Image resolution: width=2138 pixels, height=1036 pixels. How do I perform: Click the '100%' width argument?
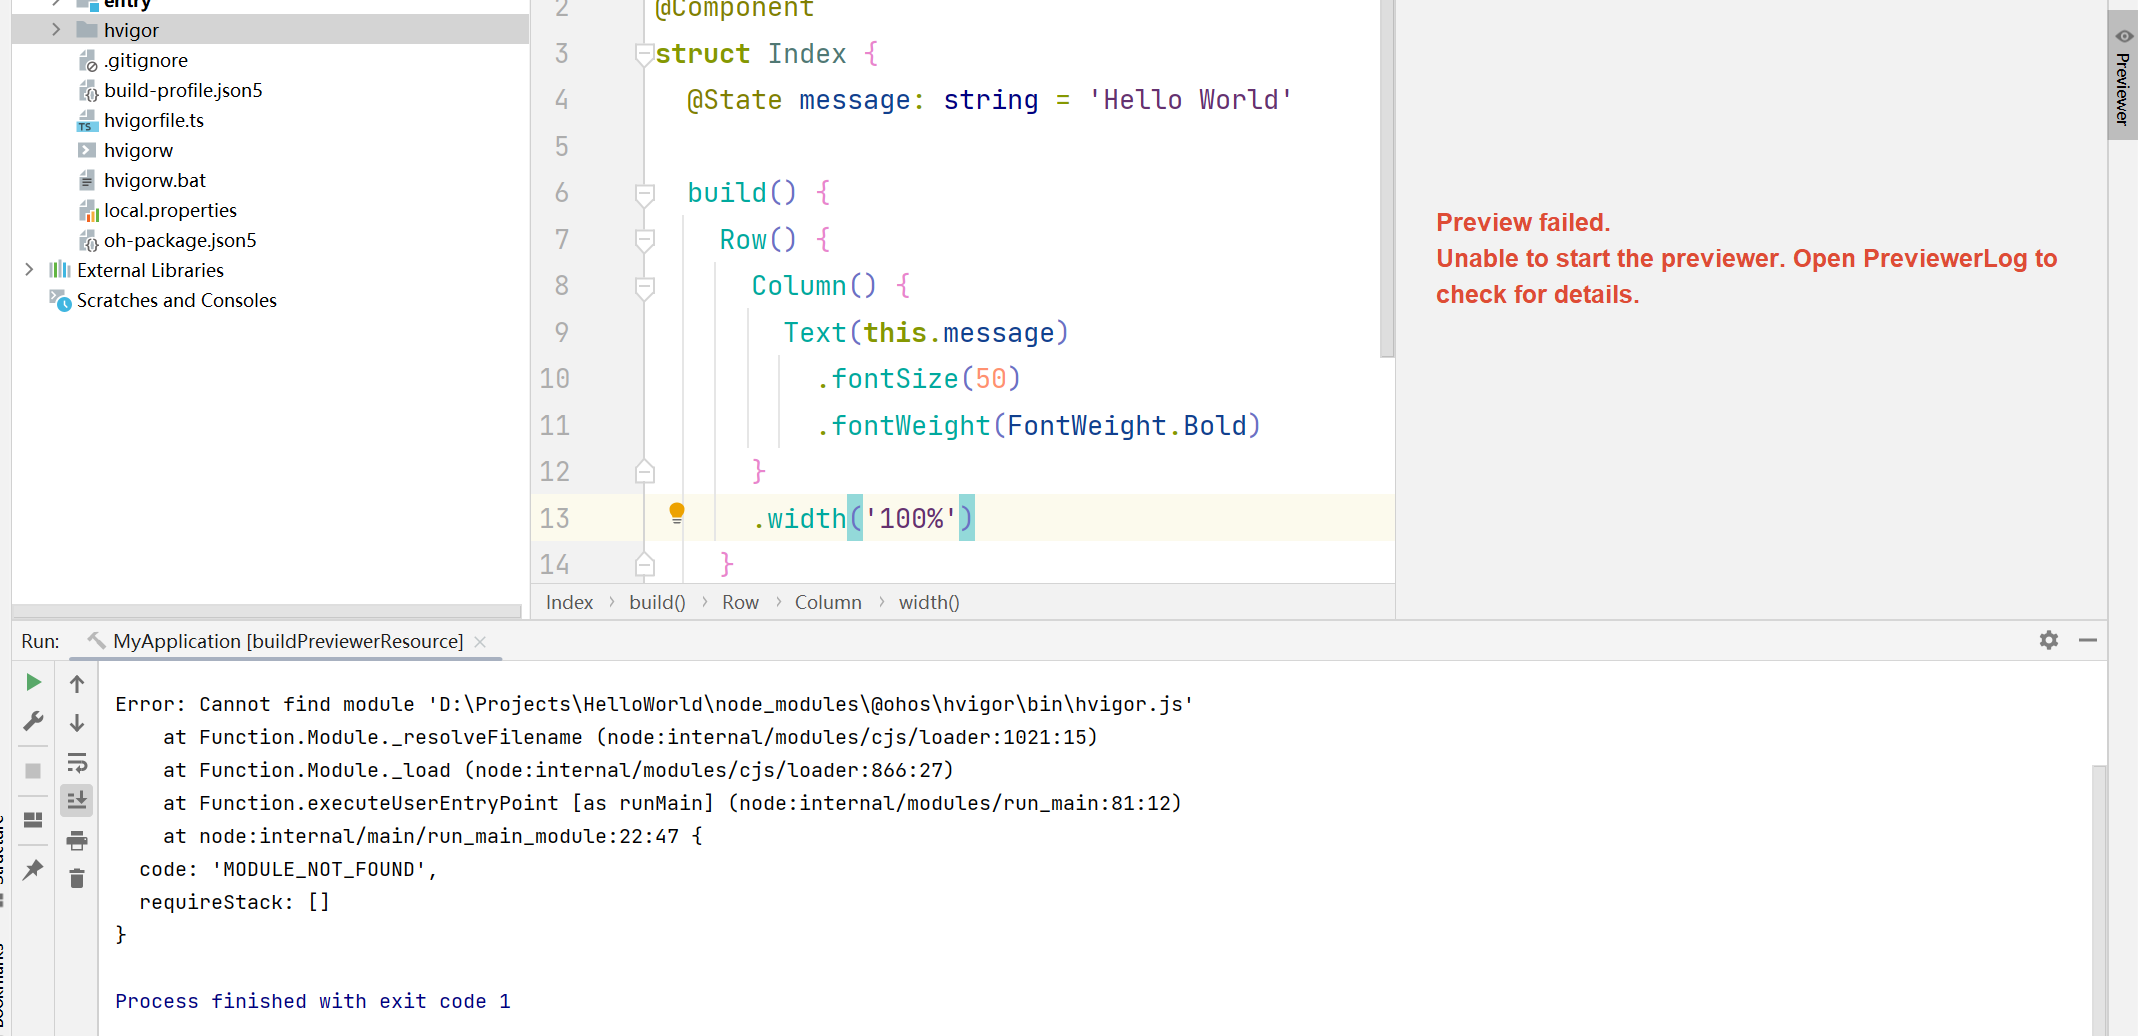911,518
